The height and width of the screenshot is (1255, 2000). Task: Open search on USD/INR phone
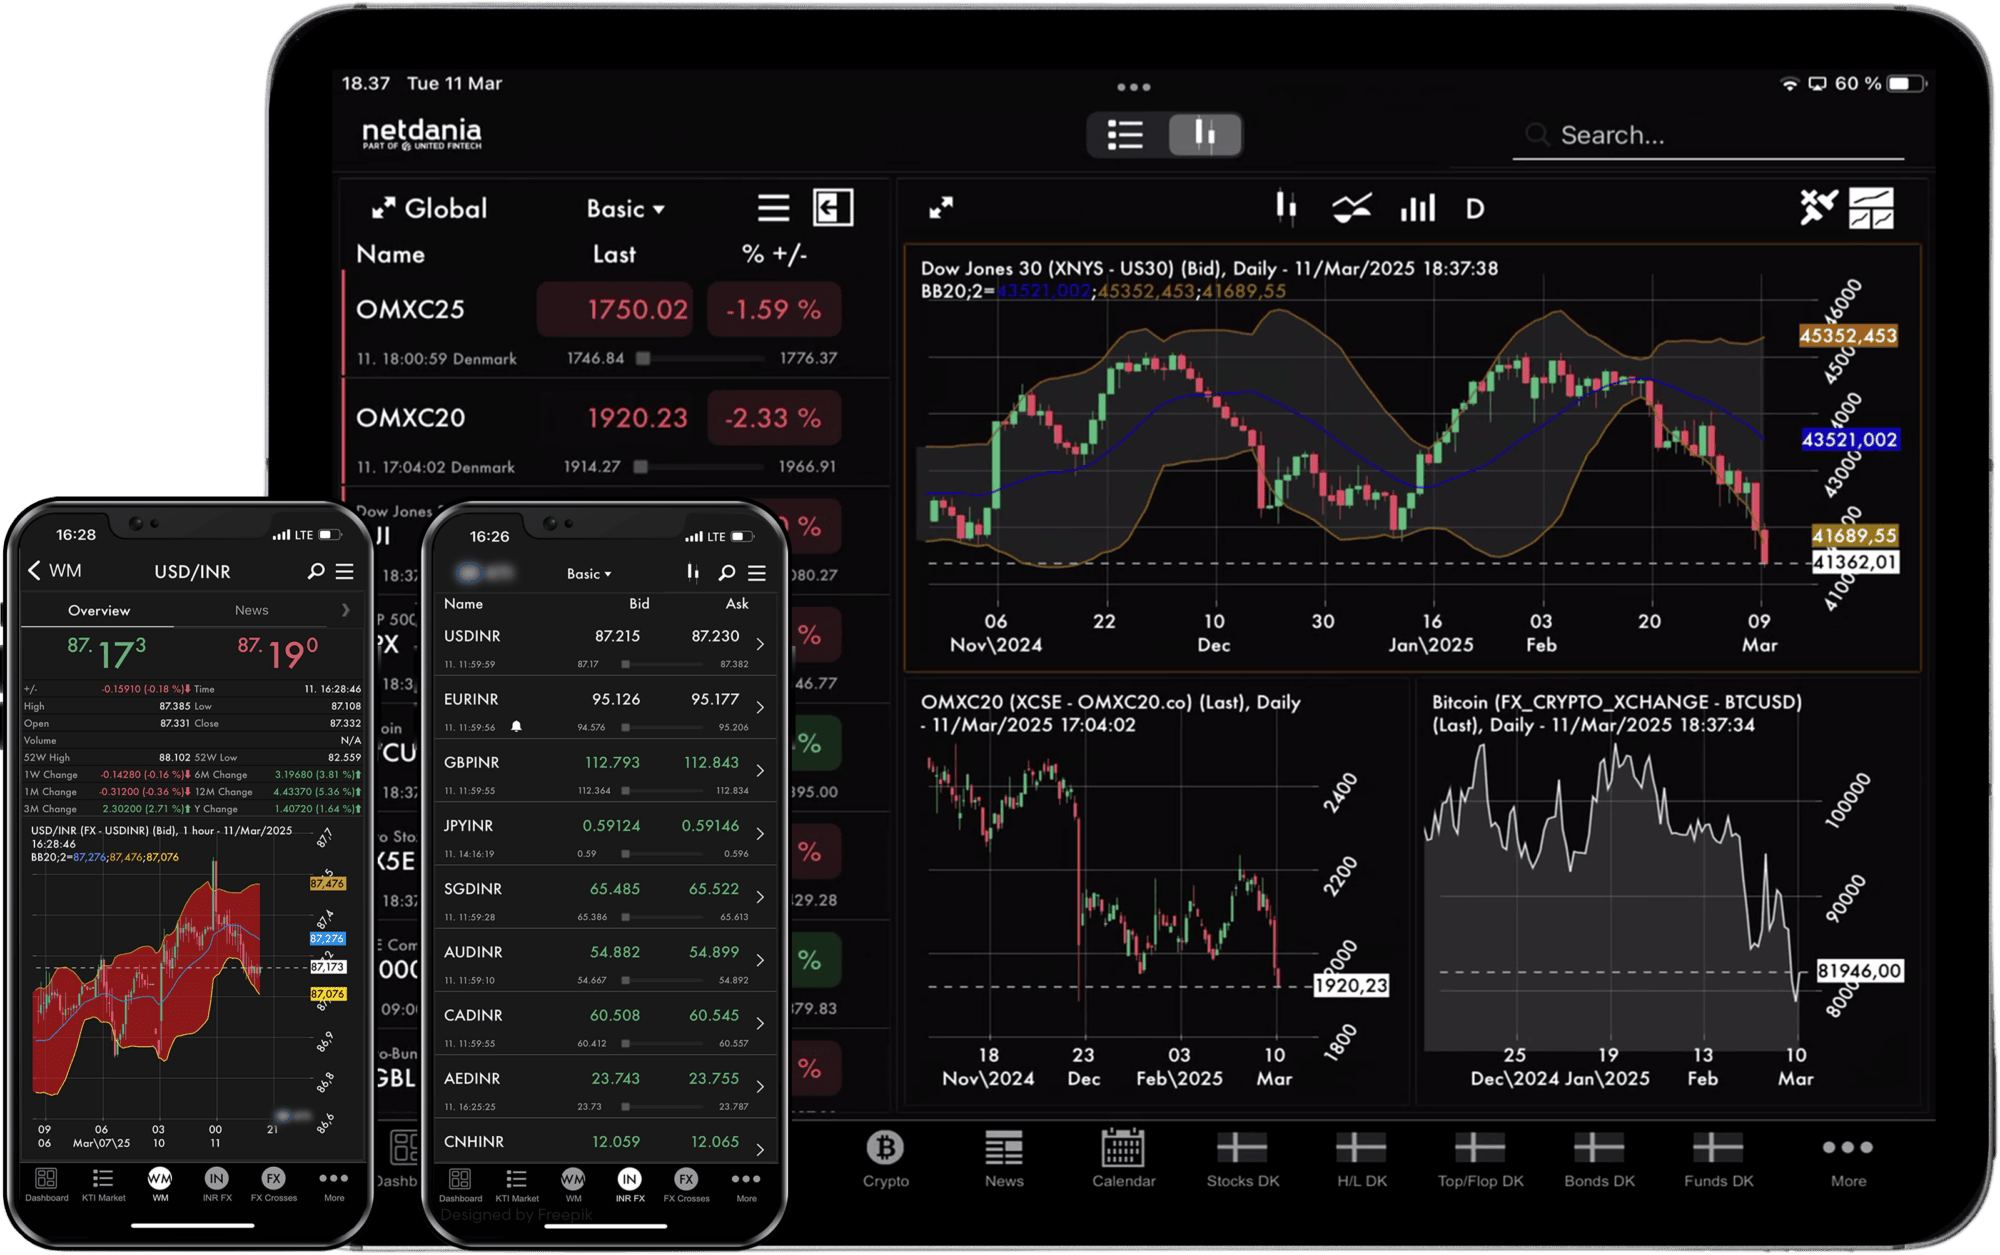pos(316,571)
